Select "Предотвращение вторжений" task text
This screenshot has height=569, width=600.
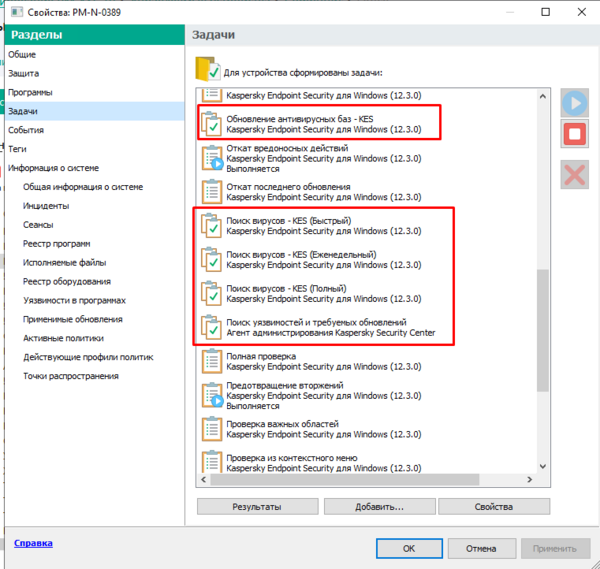point(285,385)
